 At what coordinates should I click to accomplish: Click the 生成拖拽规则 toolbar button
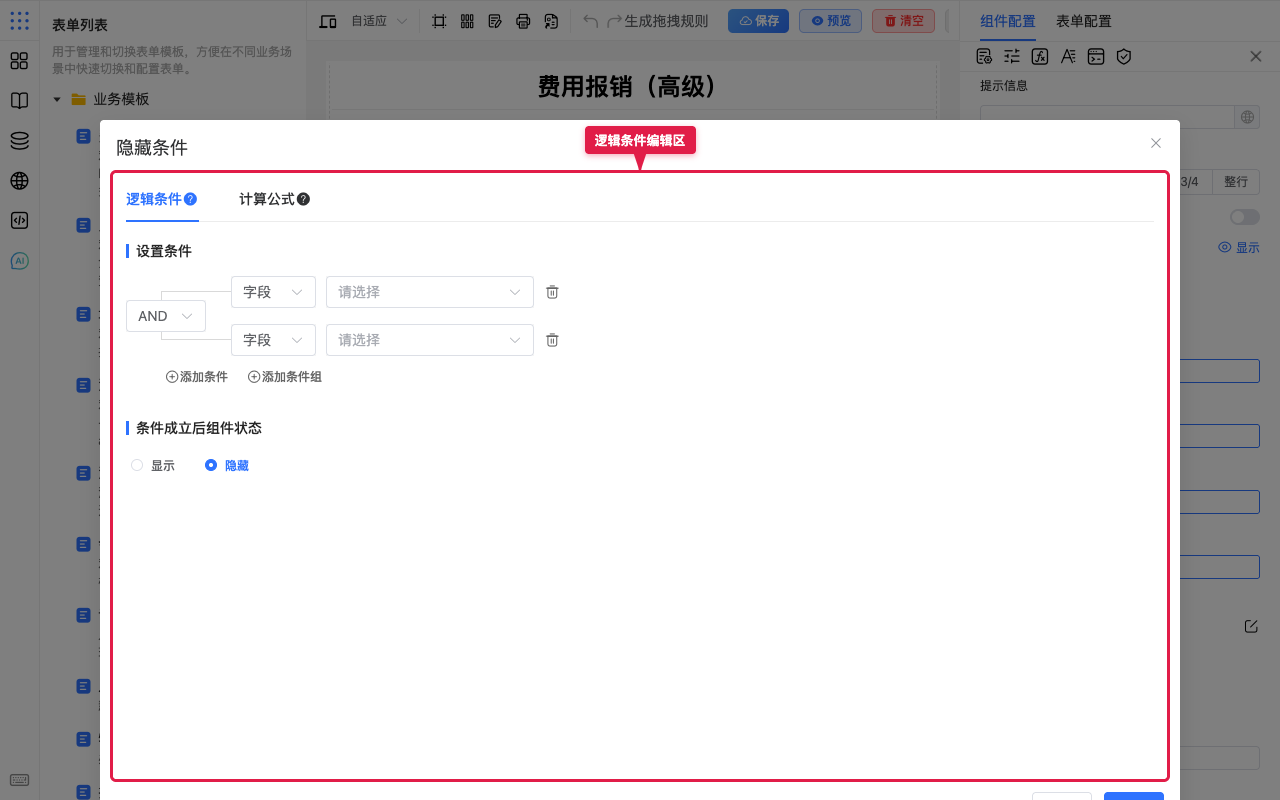[666, 21]
